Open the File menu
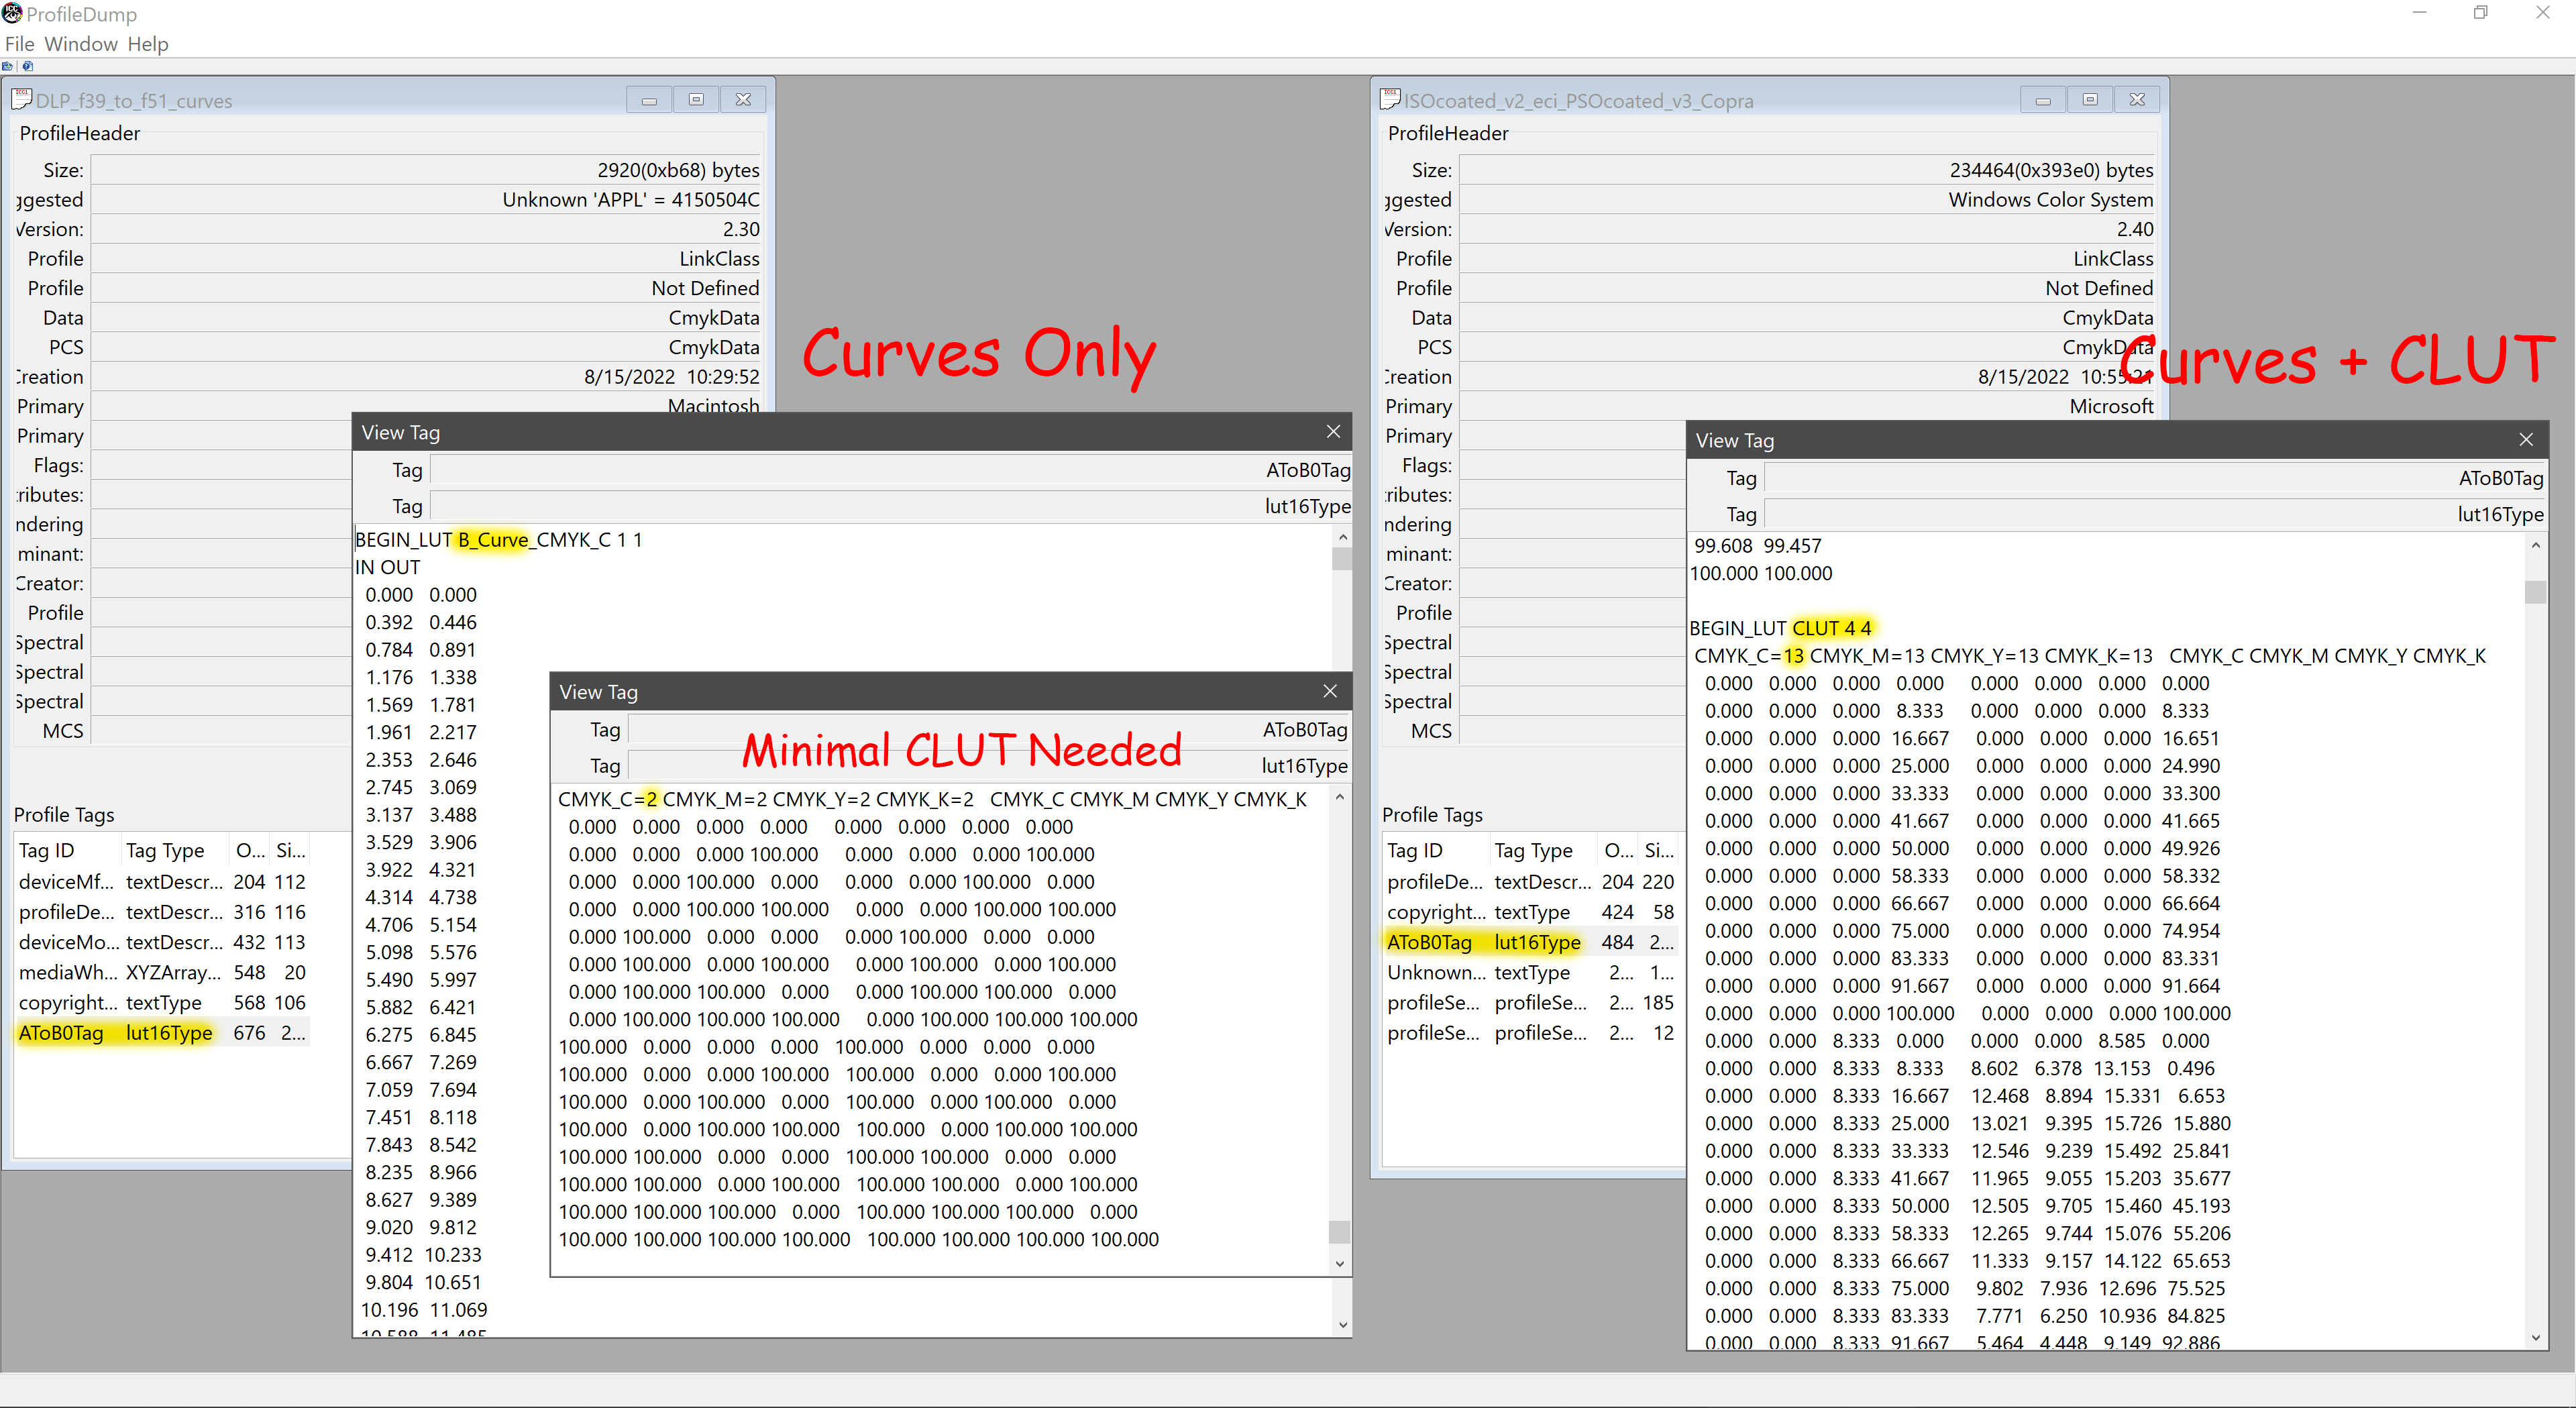Screen dimensions: 2576x1408 tap(19, 44)
